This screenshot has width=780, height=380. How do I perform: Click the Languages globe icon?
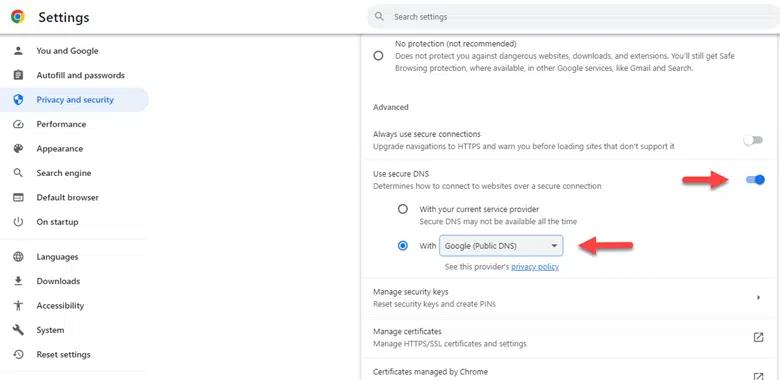[18, 257]
